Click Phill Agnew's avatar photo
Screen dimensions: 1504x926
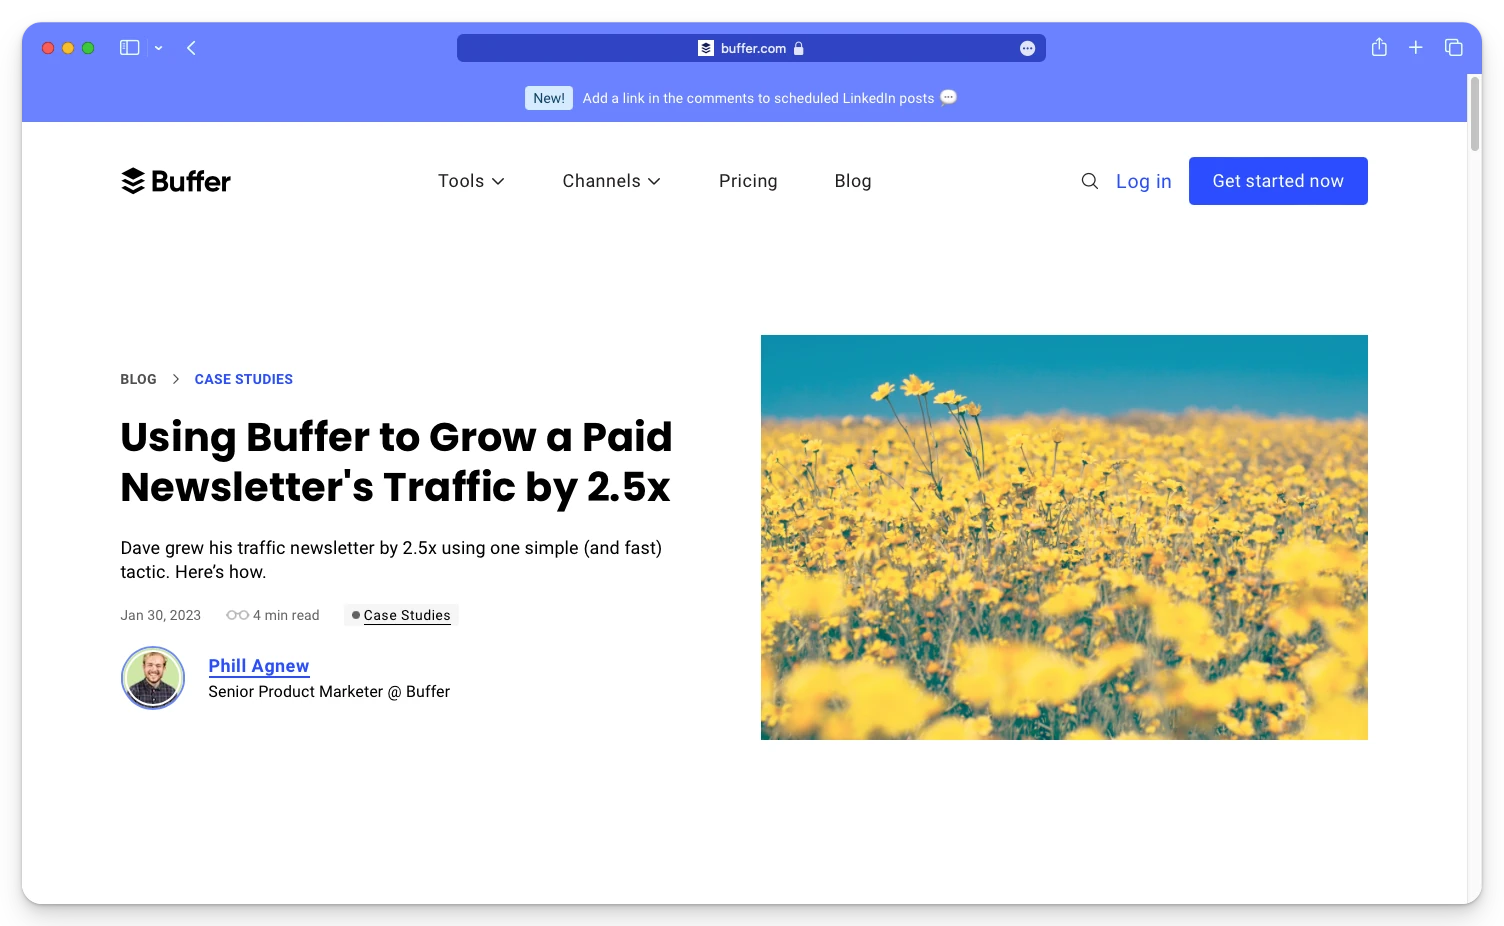(153, 678)
